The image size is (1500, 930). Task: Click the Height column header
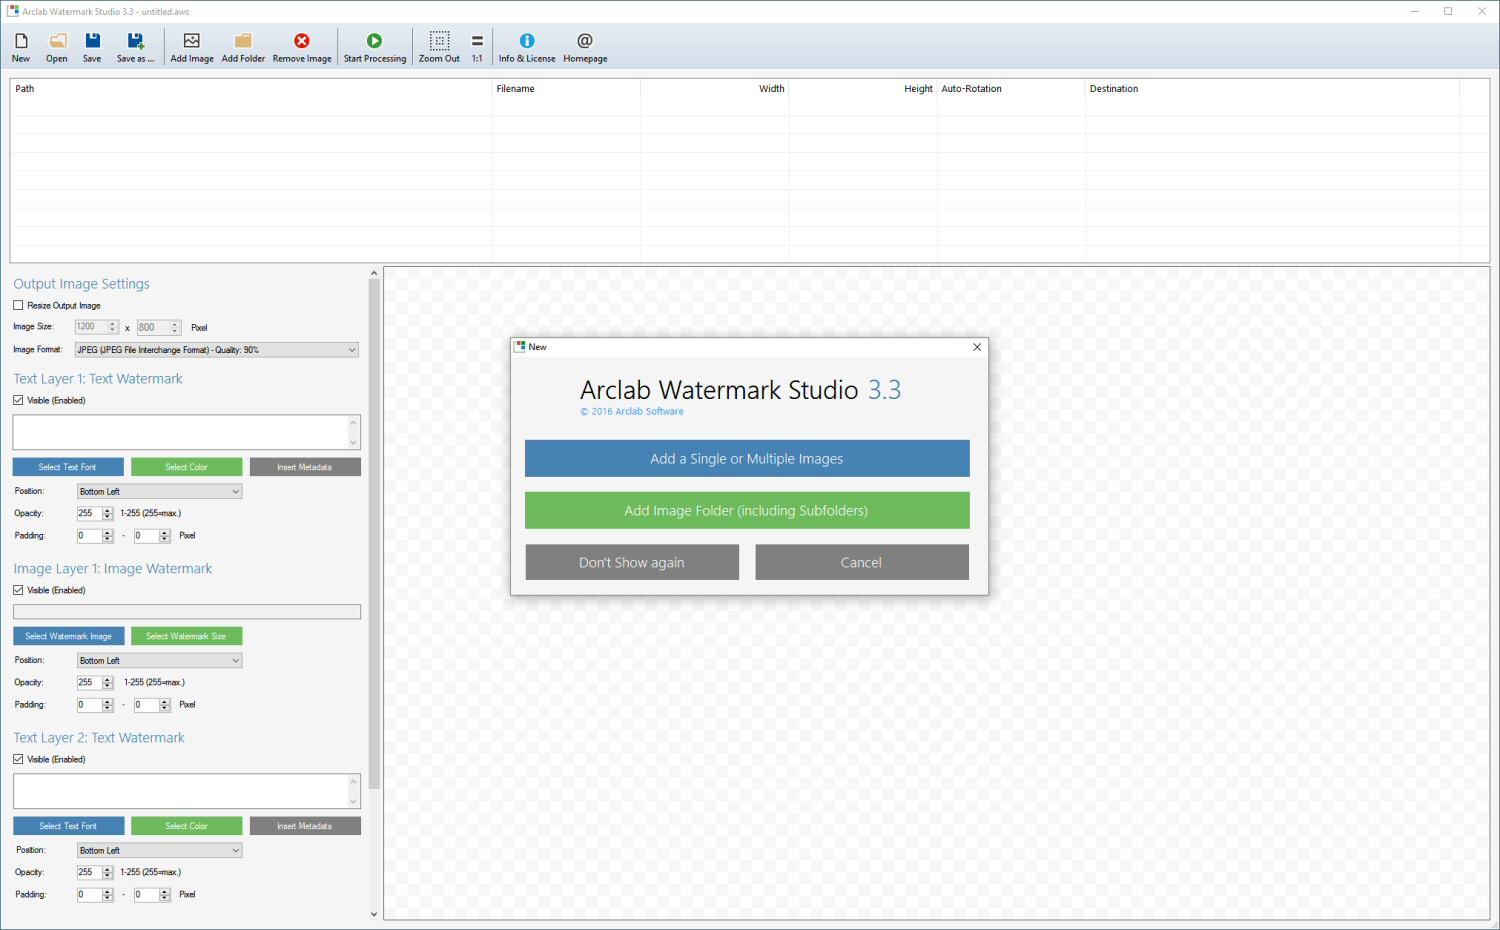pos(863,89)
